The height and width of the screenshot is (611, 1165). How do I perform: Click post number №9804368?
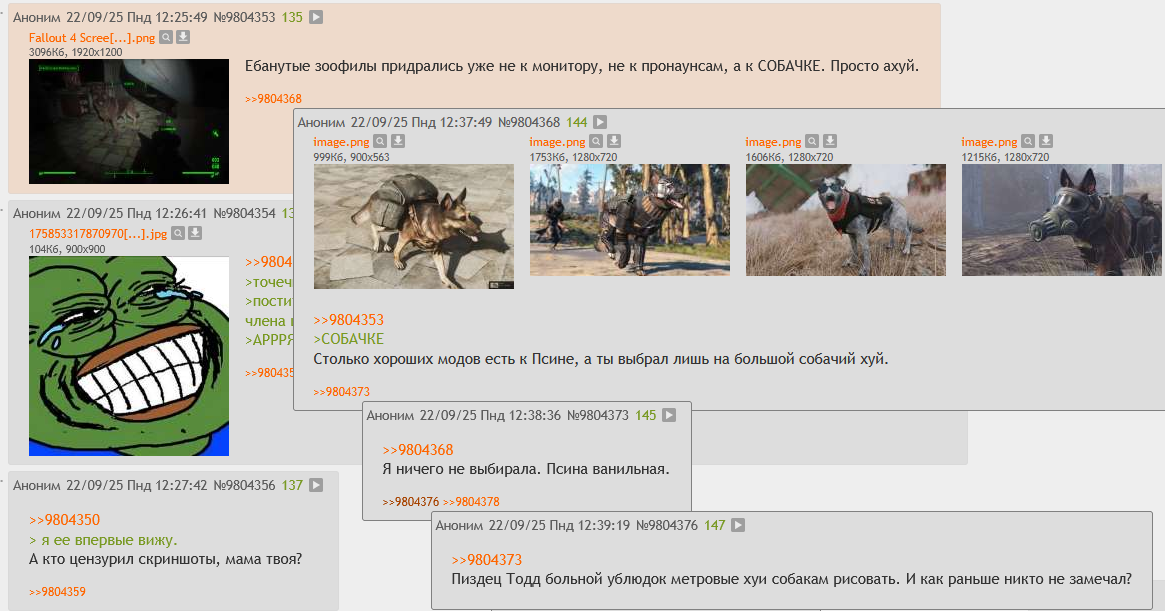tap(529, 122)
